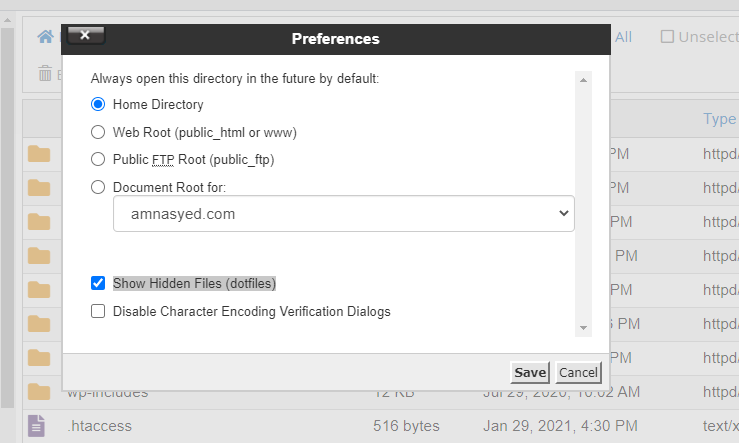The width and height of the screenshot is (739, 443).
Task: Click the Unselect checkbox icon in toolbar
Action: tap(667, 36)
